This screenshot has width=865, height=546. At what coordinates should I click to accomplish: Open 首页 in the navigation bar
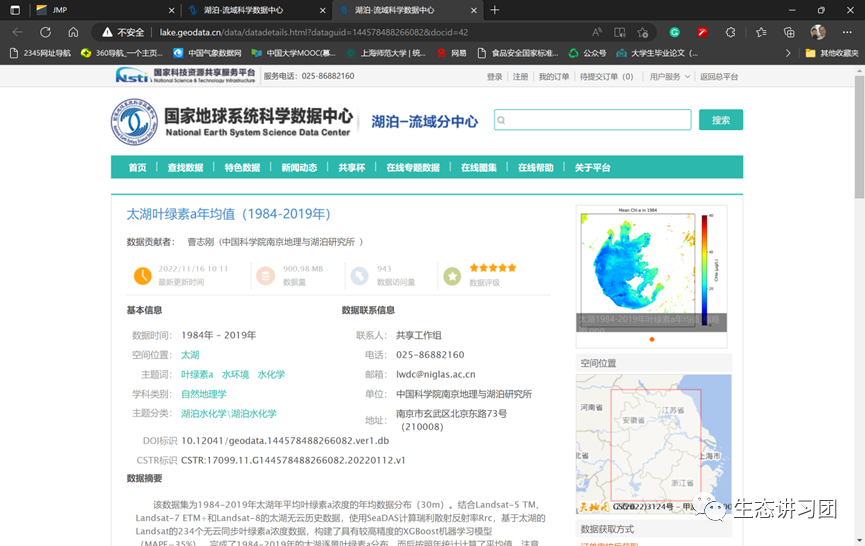[x=137, y=168]
